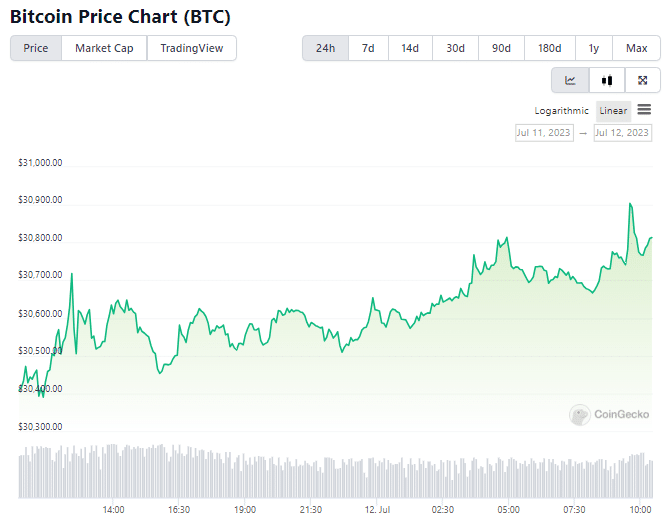Toggle Linear scale

pyautogui.click(x=613, y=111)
